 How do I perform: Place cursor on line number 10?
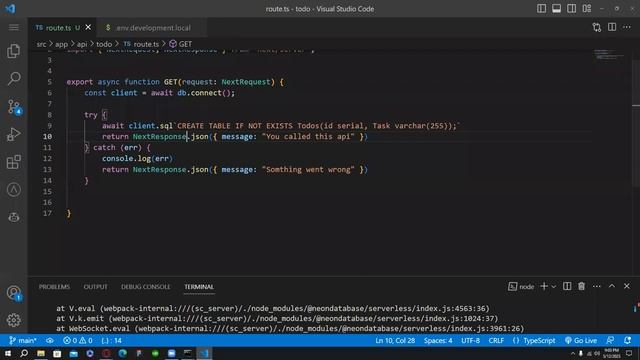(47, 136)
